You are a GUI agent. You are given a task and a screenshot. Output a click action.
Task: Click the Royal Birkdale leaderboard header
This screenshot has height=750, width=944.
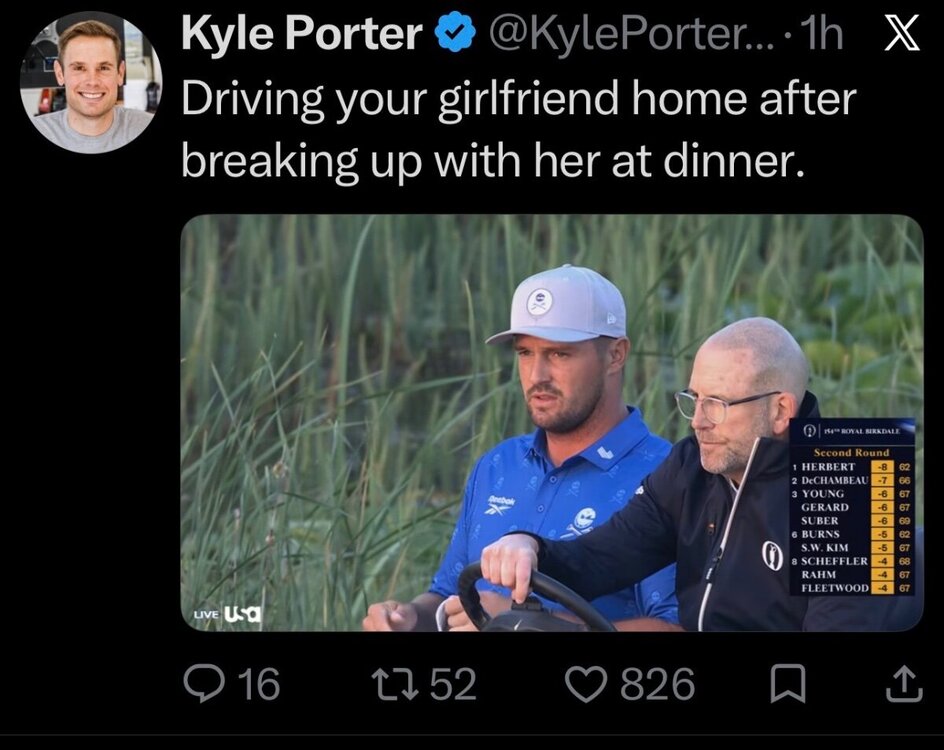[x=852, y=431]
